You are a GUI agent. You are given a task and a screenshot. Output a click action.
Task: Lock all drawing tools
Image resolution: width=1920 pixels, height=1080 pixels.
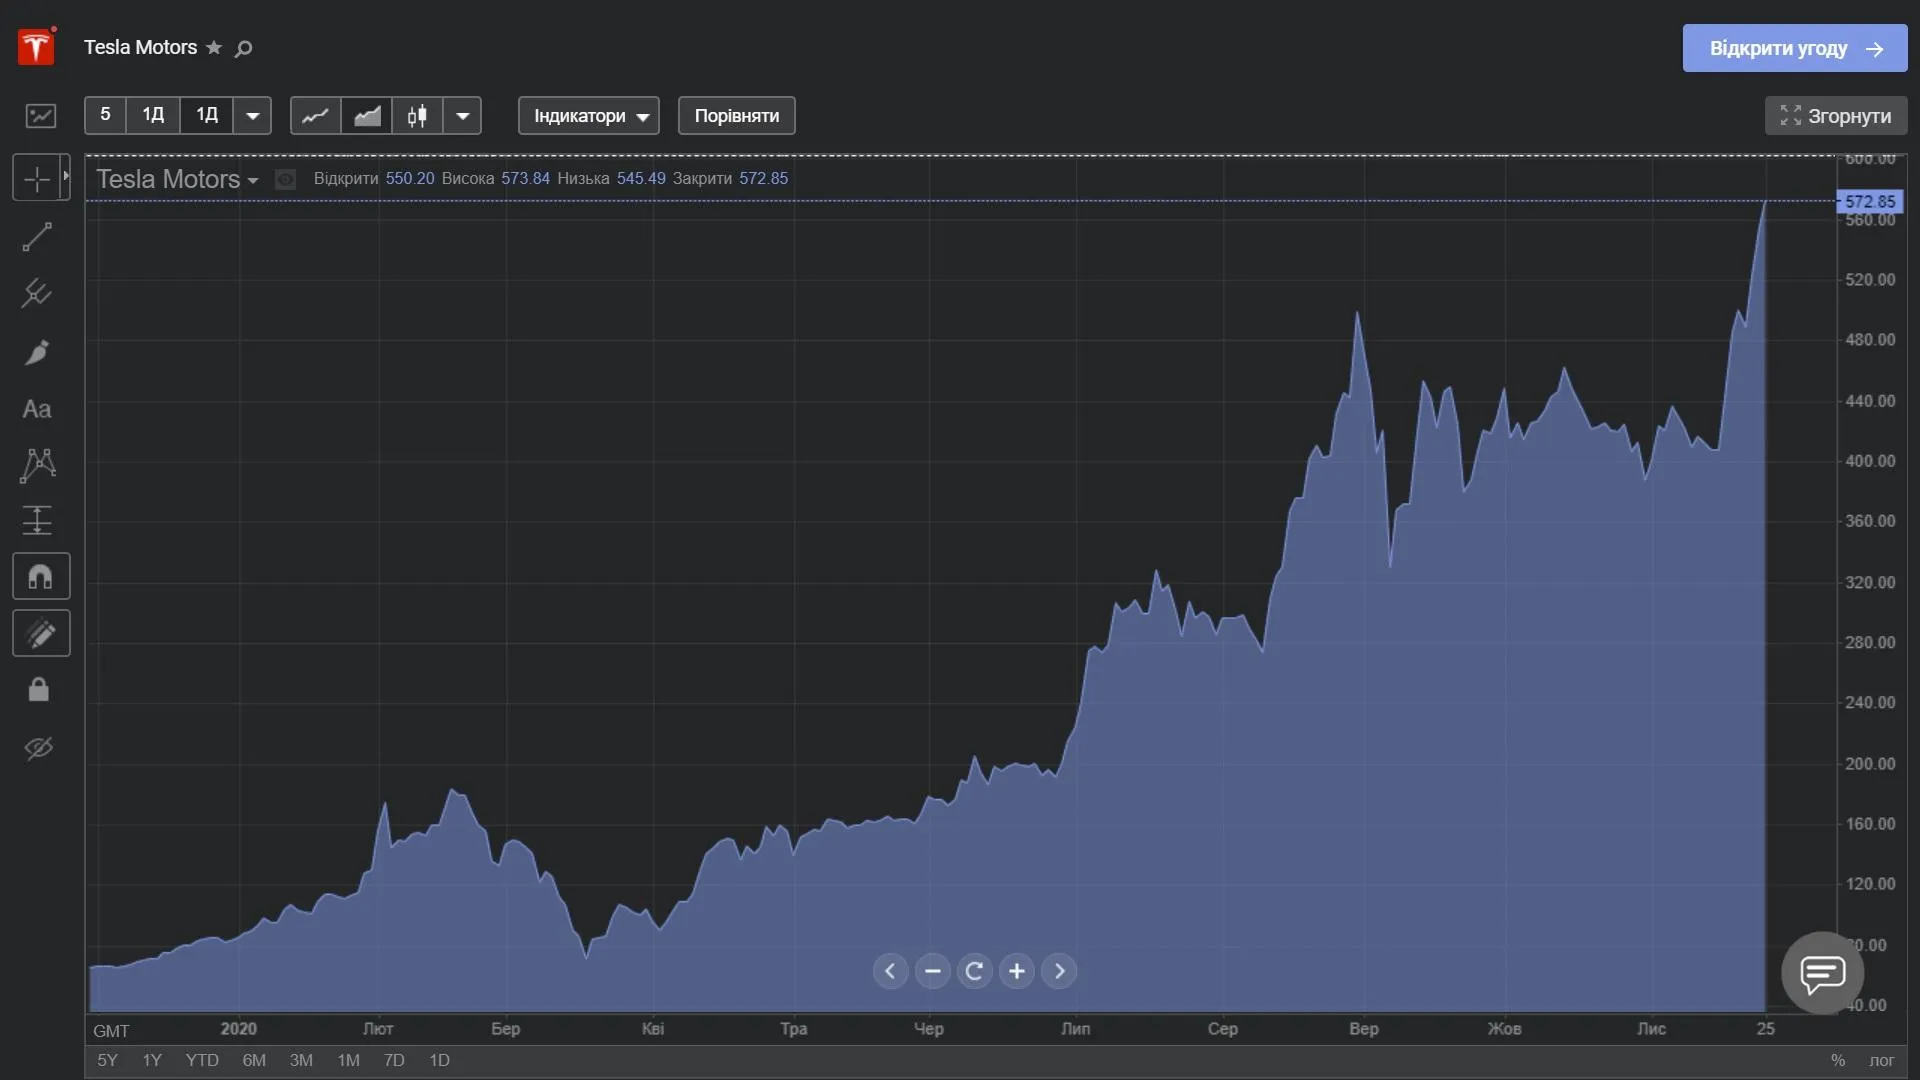[x=38, y=690]
